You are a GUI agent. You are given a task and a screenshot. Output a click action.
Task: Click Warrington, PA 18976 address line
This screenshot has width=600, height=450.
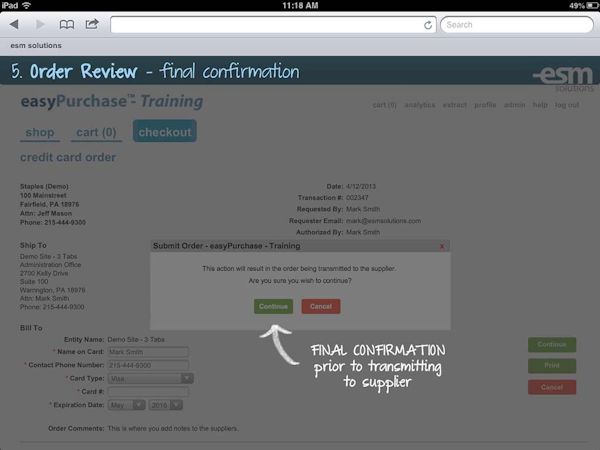pyautogui.click(x=52, y=290)
